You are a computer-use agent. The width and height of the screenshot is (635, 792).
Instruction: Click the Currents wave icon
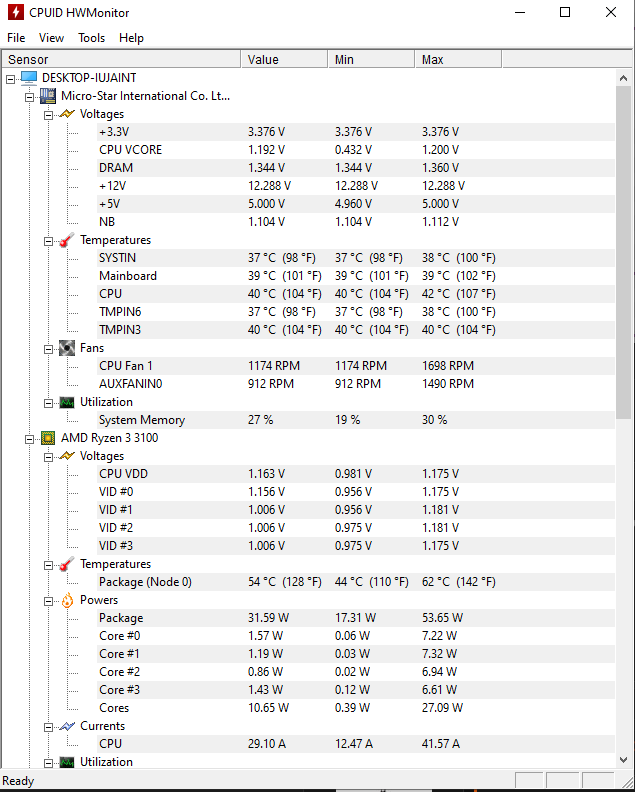(x=67, y=726)
